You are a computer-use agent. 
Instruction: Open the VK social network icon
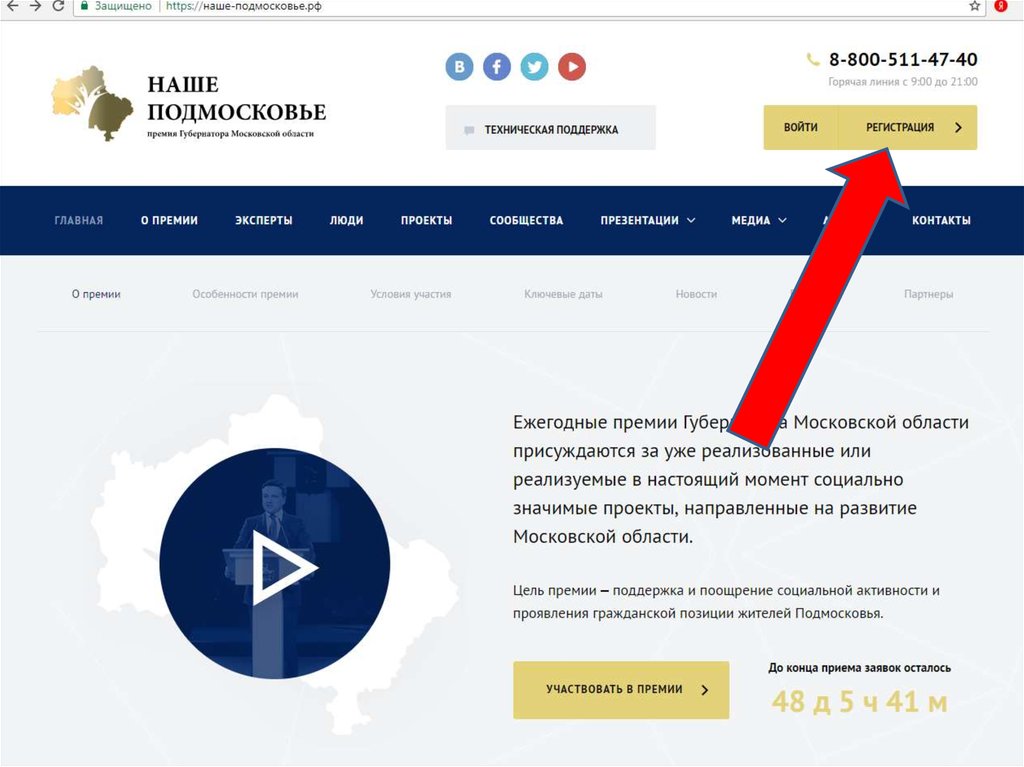pos(459,67)
